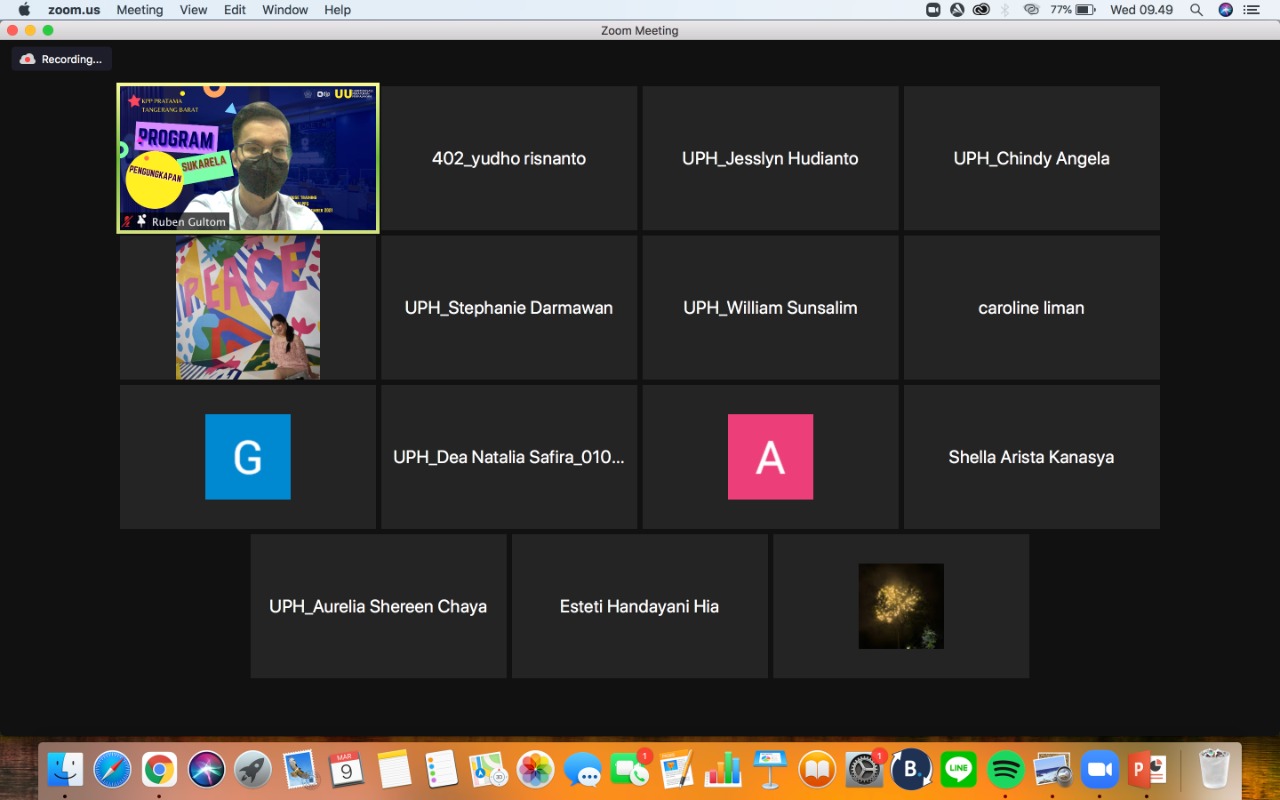Screen dimensions: 1280x800
Task: Select Ruben Gultom's video tile
Action: click(248, 158)
